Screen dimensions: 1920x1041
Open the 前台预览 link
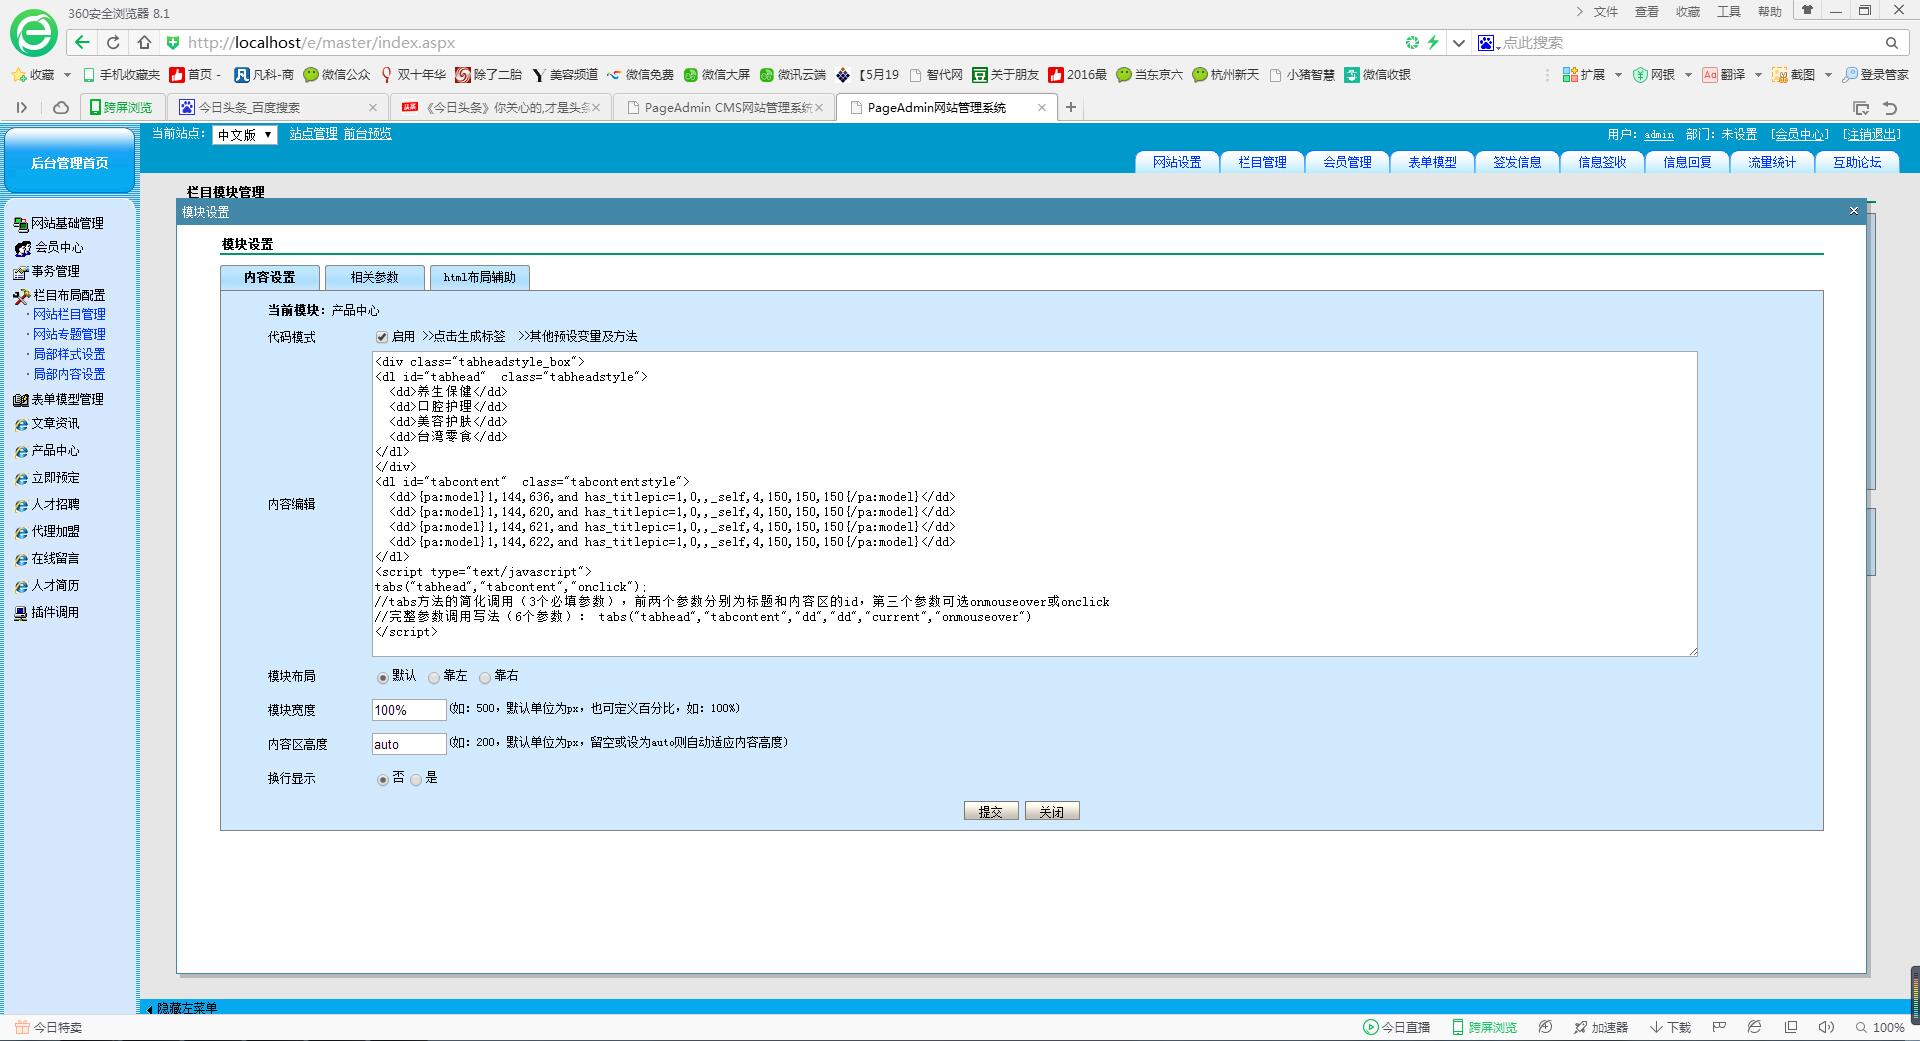point(367,133)
